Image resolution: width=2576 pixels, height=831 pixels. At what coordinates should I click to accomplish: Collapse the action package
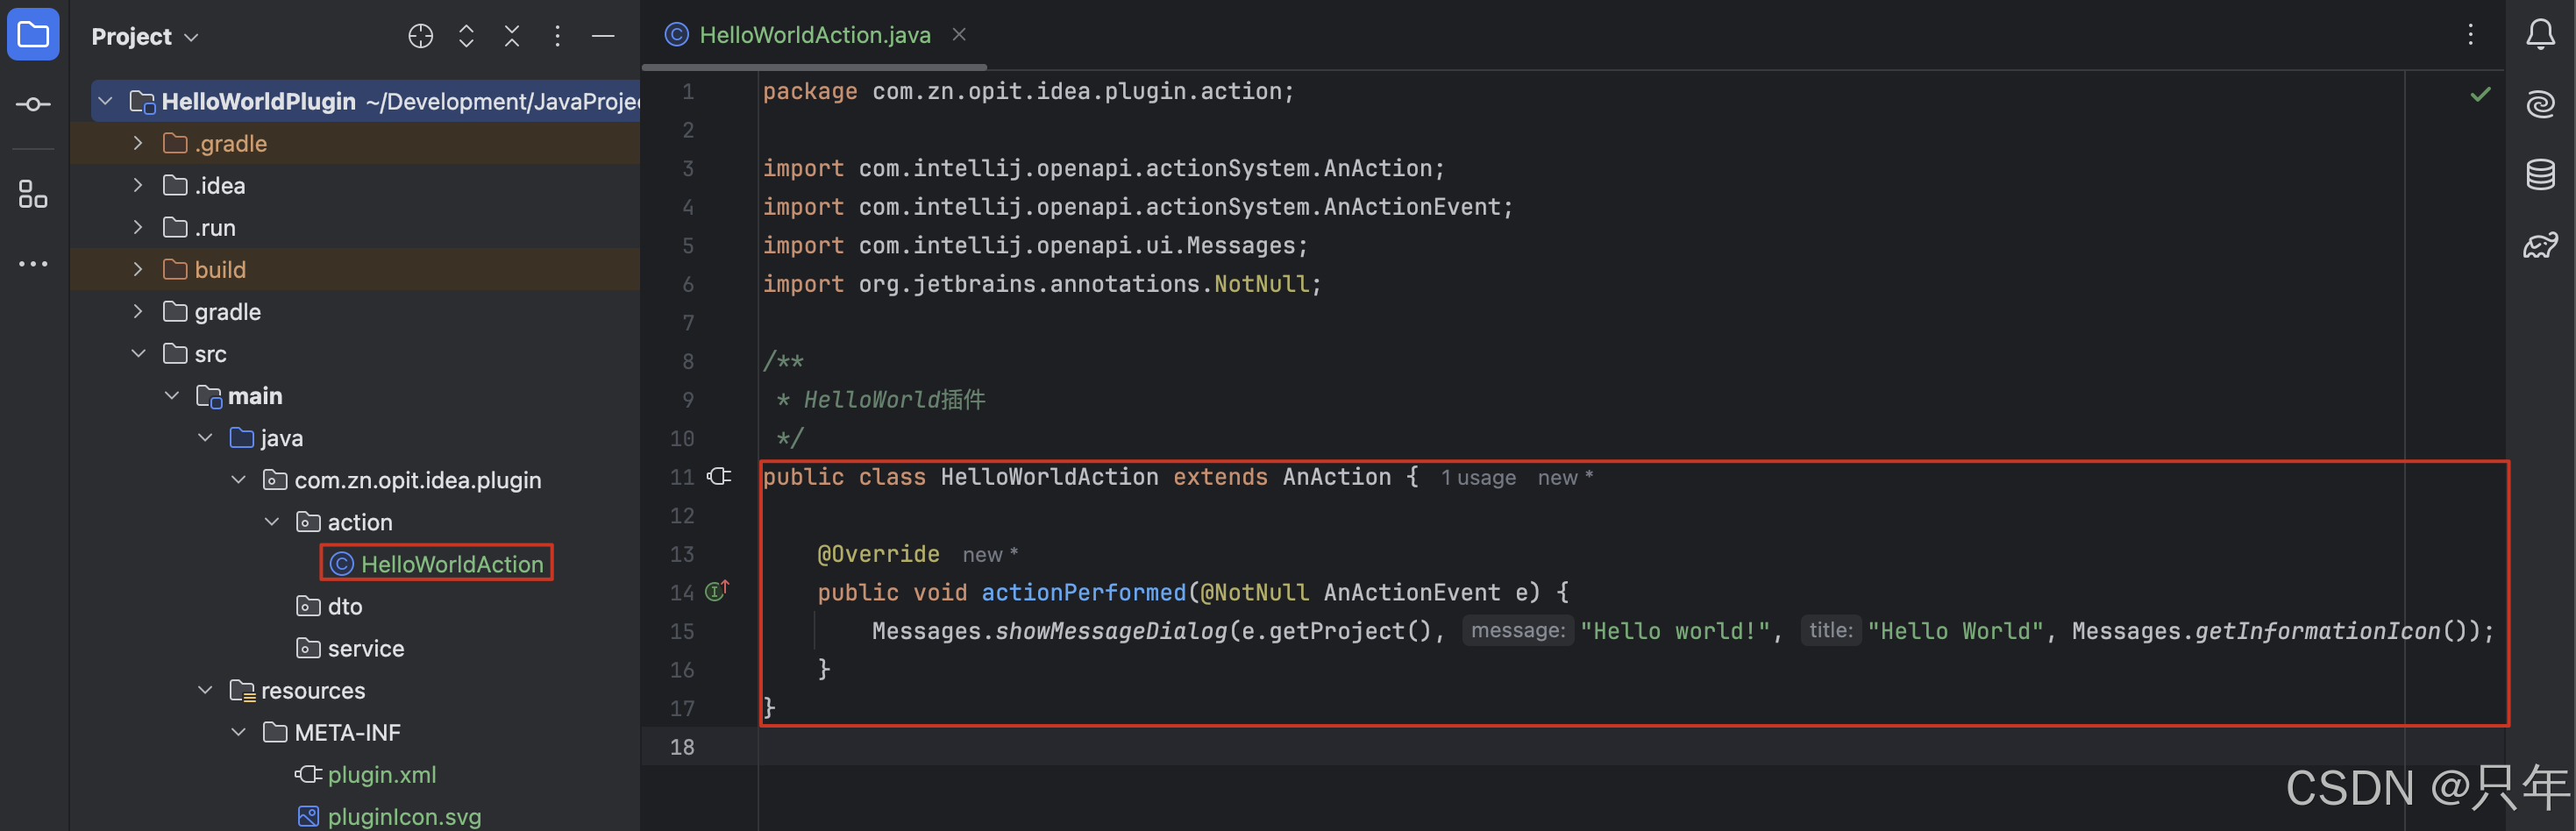pos(272,522)
